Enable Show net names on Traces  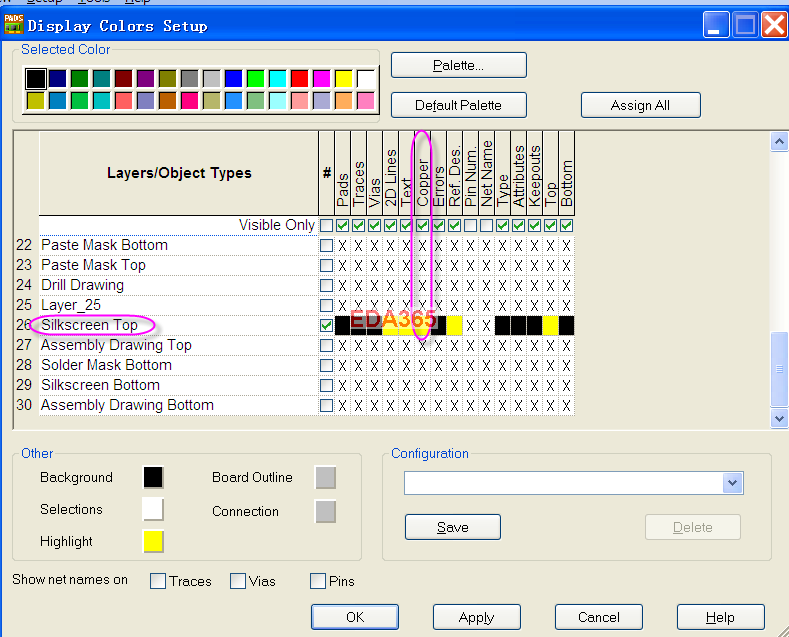[x=157, y=581]
